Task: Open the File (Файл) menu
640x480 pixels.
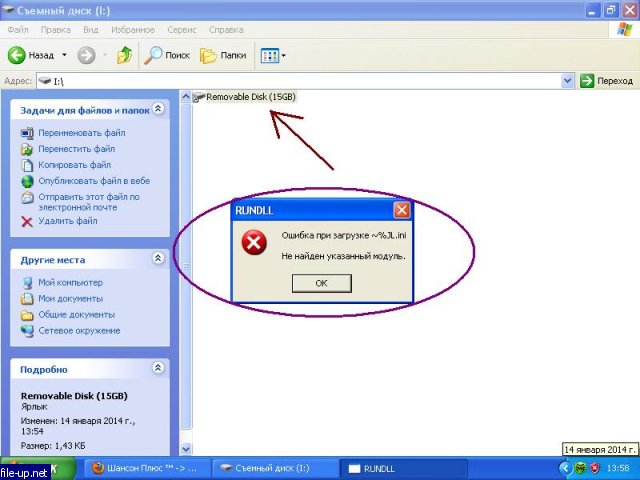Action: click(x=18, y=31)
